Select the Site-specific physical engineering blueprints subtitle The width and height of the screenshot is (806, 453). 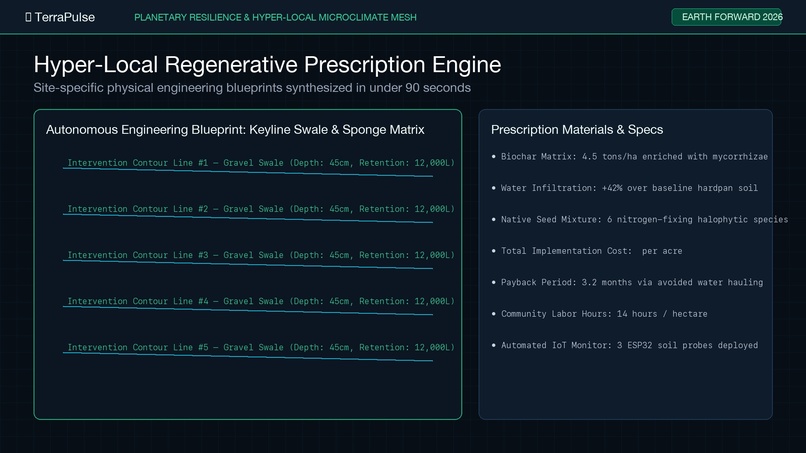252,88
